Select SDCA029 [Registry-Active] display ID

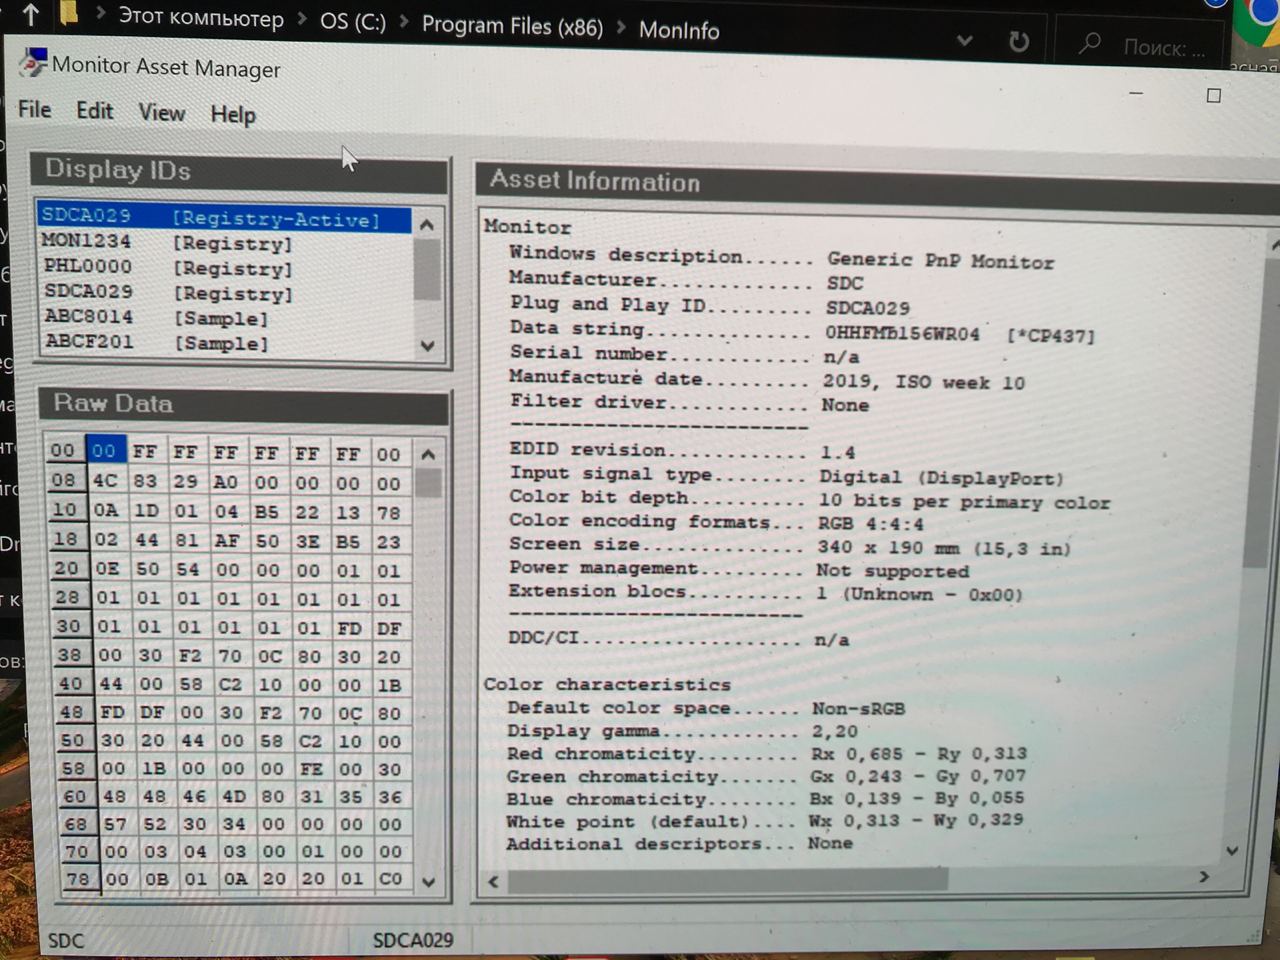tap(224, 217)
